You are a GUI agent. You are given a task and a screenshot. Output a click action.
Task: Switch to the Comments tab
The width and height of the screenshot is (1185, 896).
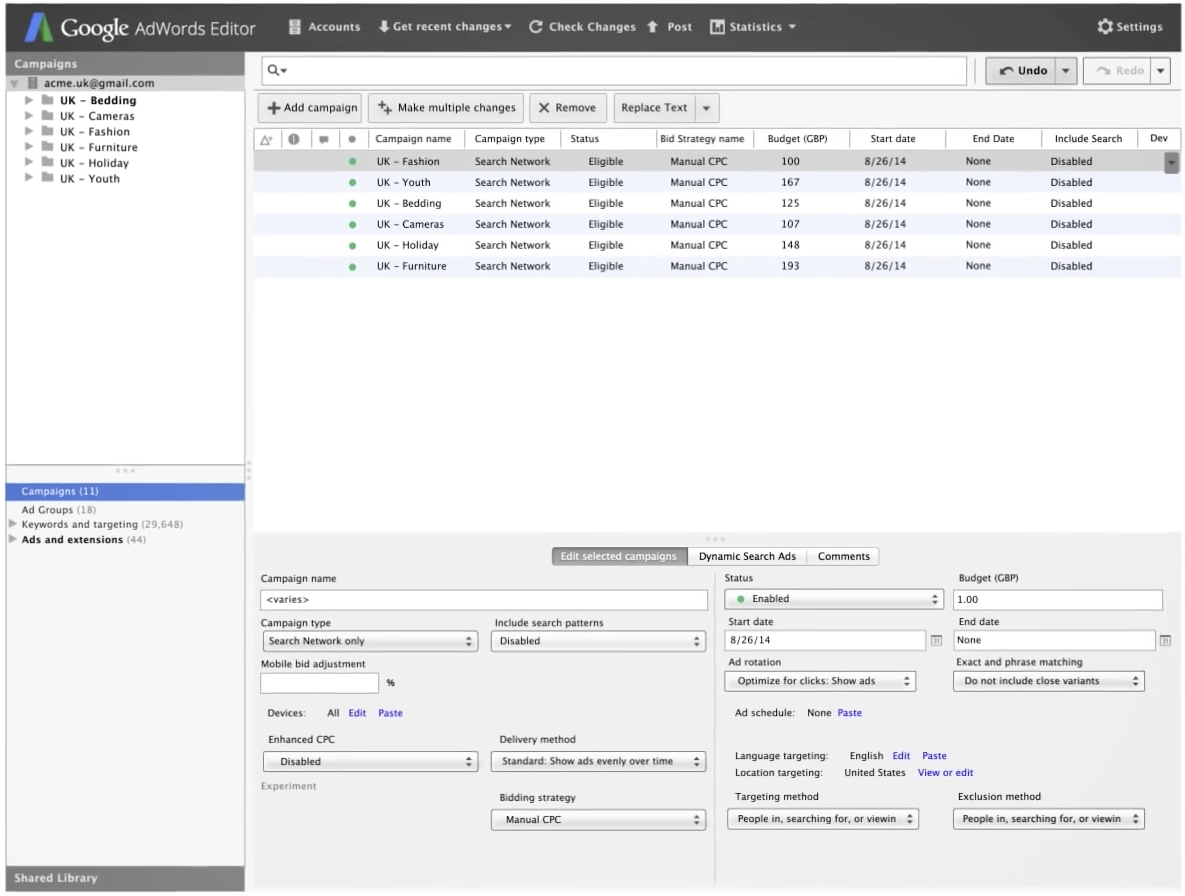[843, 557]
